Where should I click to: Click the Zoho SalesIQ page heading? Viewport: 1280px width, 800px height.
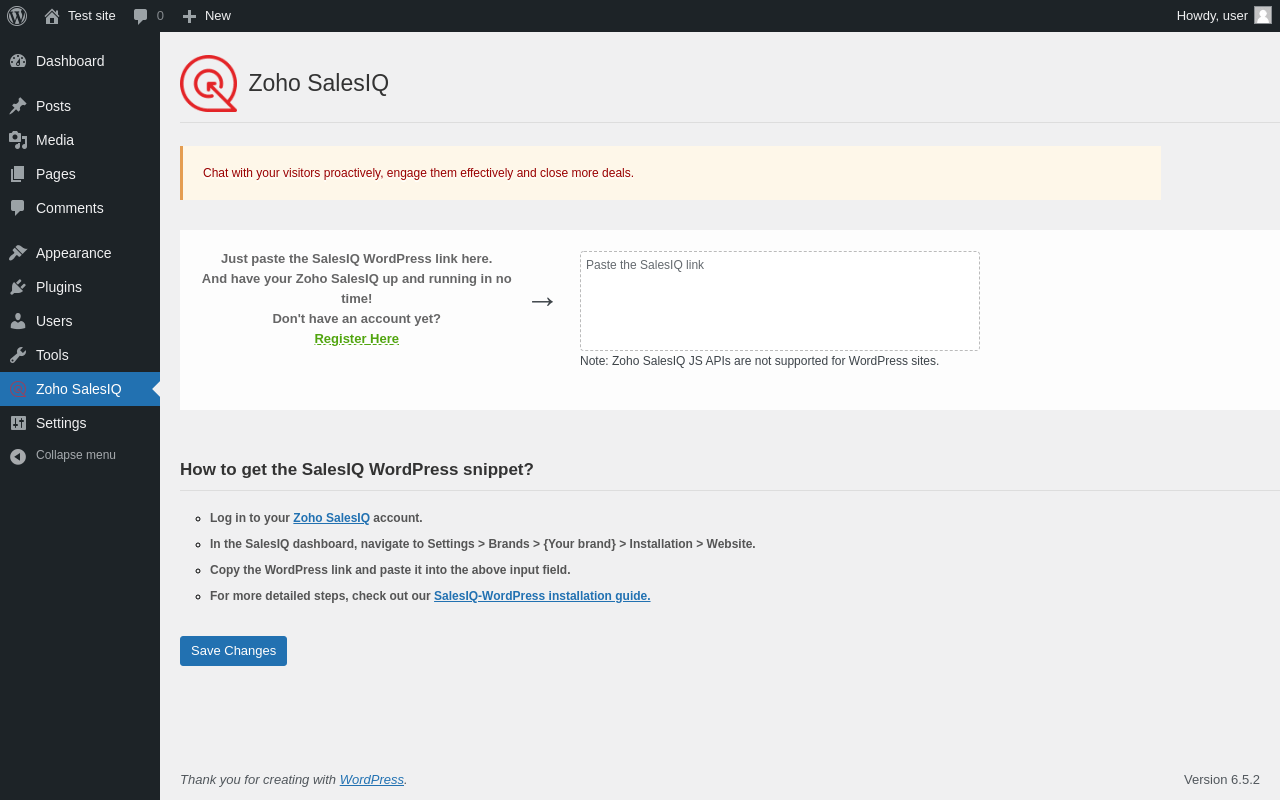[x=319, y=83]
